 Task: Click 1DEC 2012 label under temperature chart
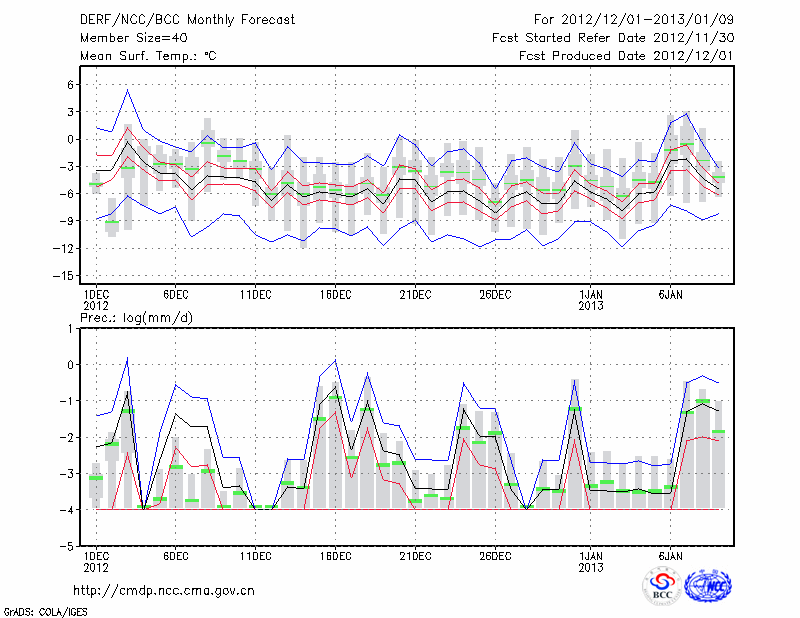tap(96, 299)
